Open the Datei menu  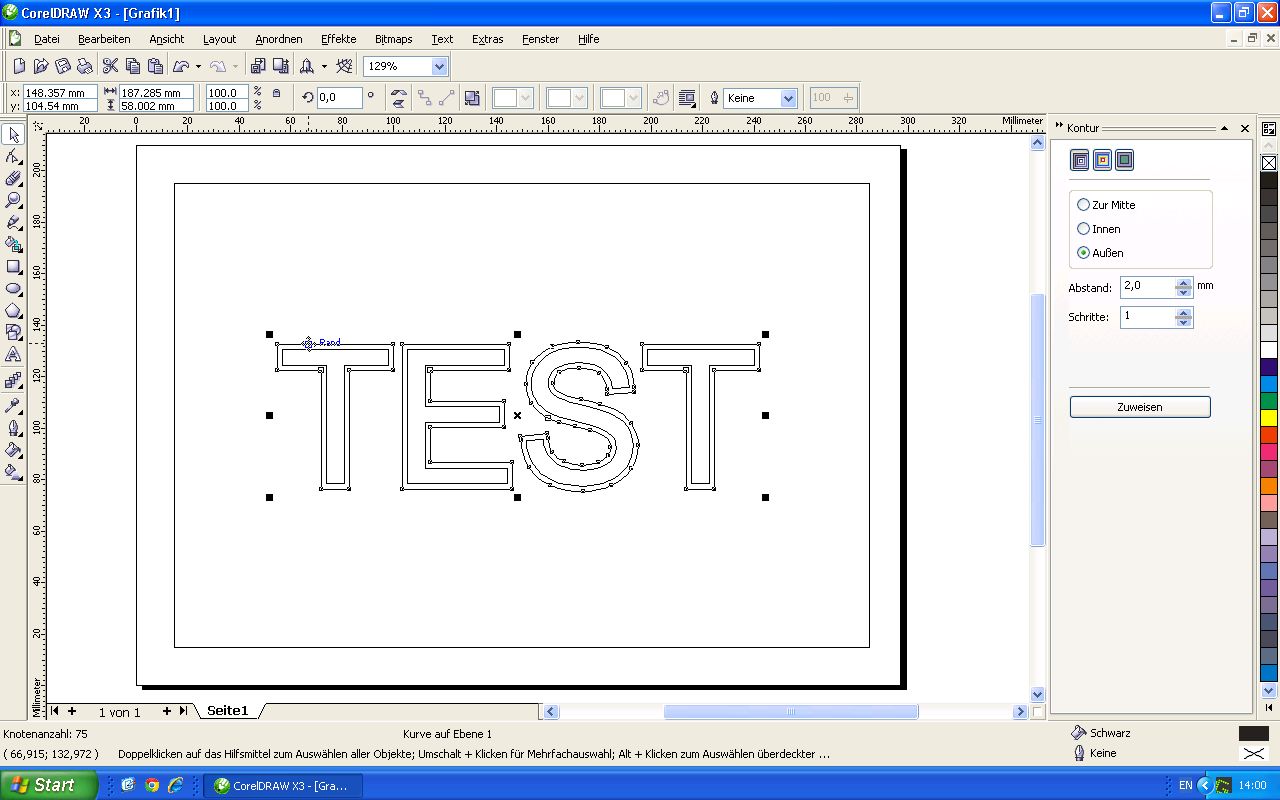click(47, 39)
